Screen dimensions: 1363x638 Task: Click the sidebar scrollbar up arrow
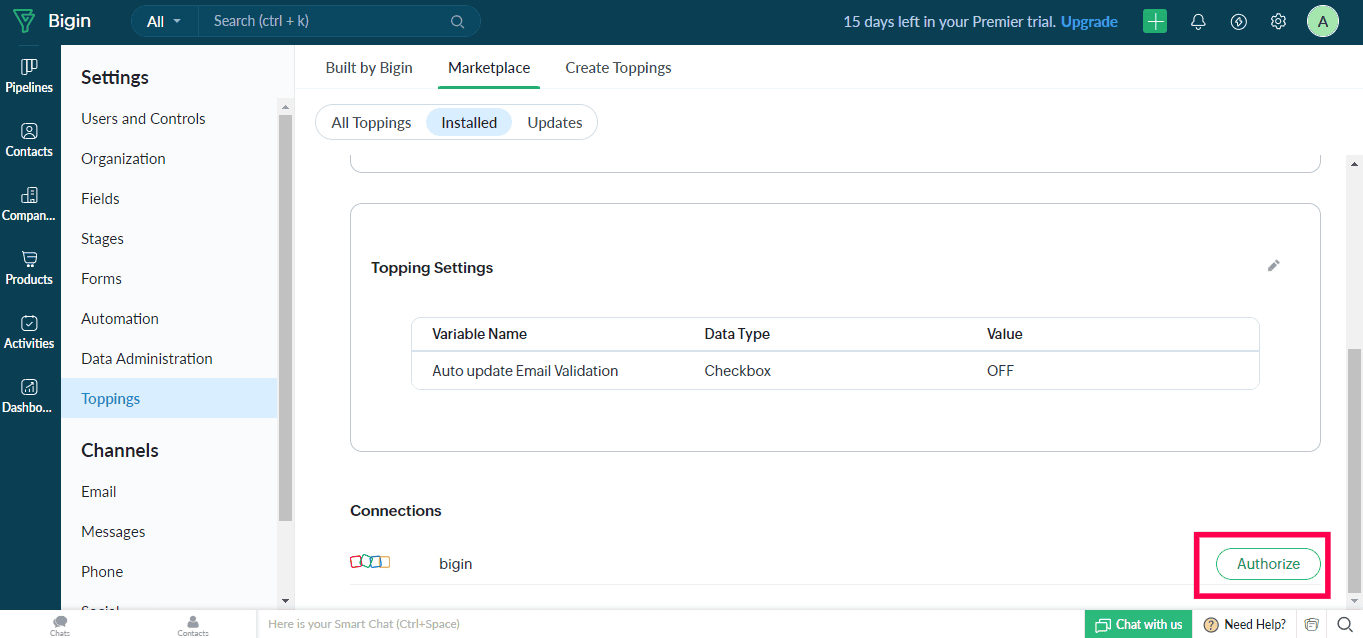(285, 107)
